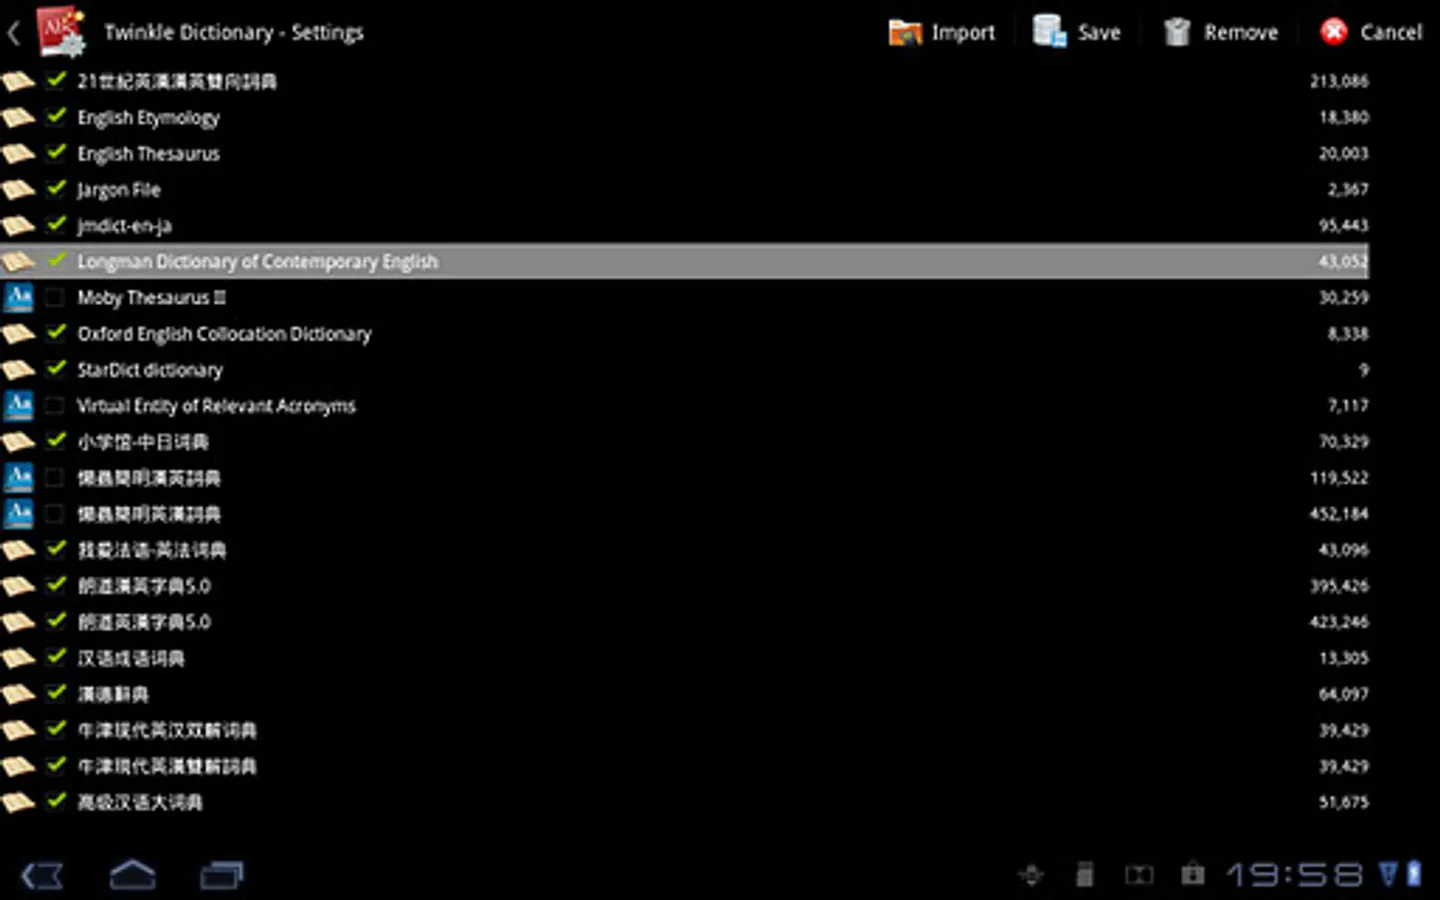Enable Virtual Entity of Relevant Acronyms checkbox

tap(55, 405)
